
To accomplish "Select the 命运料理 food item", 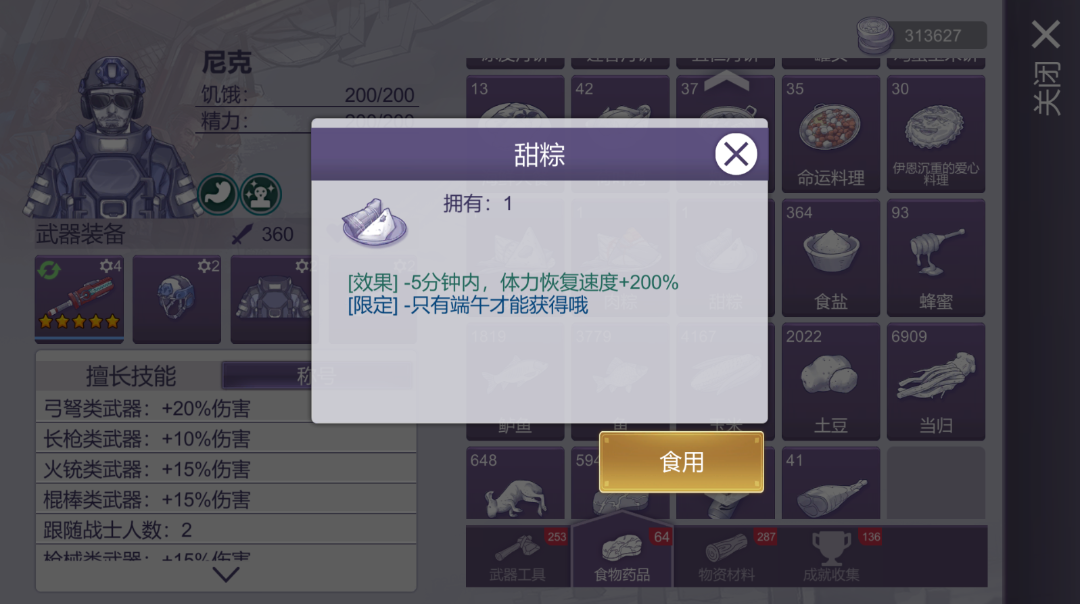I will click(831, 134).
